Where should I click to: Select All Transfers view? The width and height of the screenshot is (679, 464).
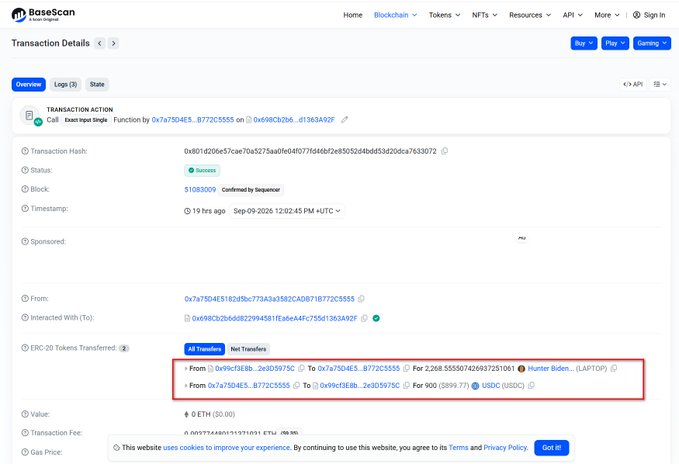(x=204, y=349)
